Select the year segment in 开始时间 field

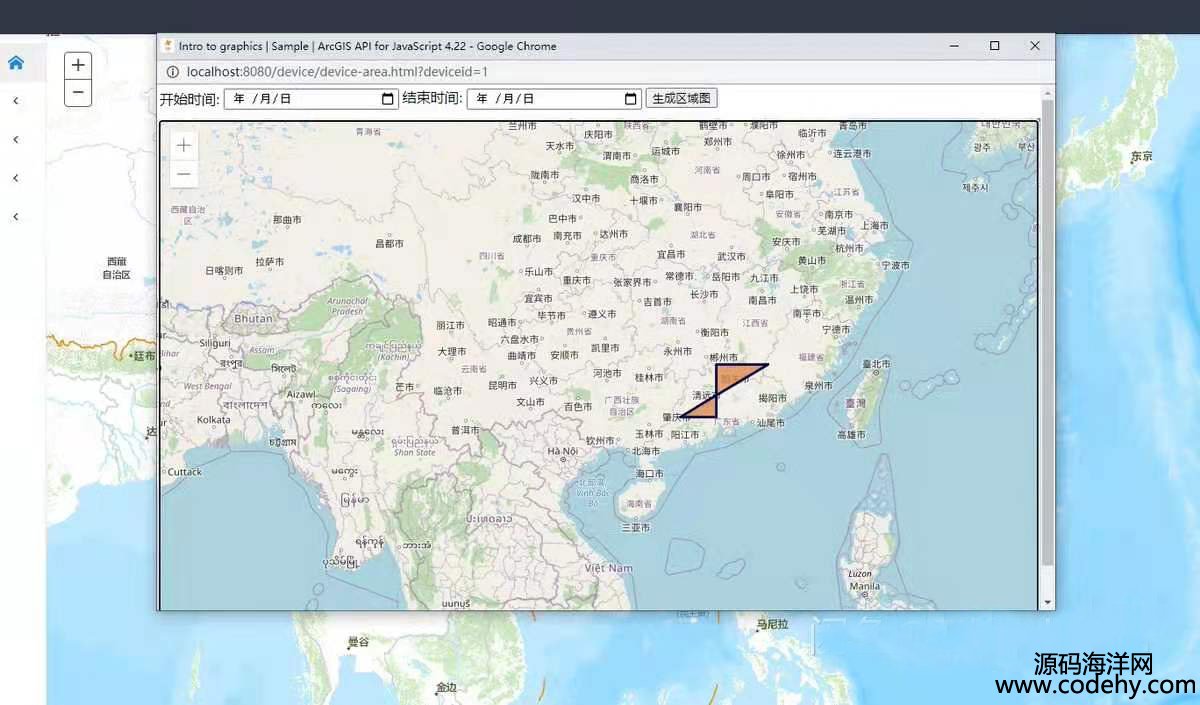click(239, 99)
